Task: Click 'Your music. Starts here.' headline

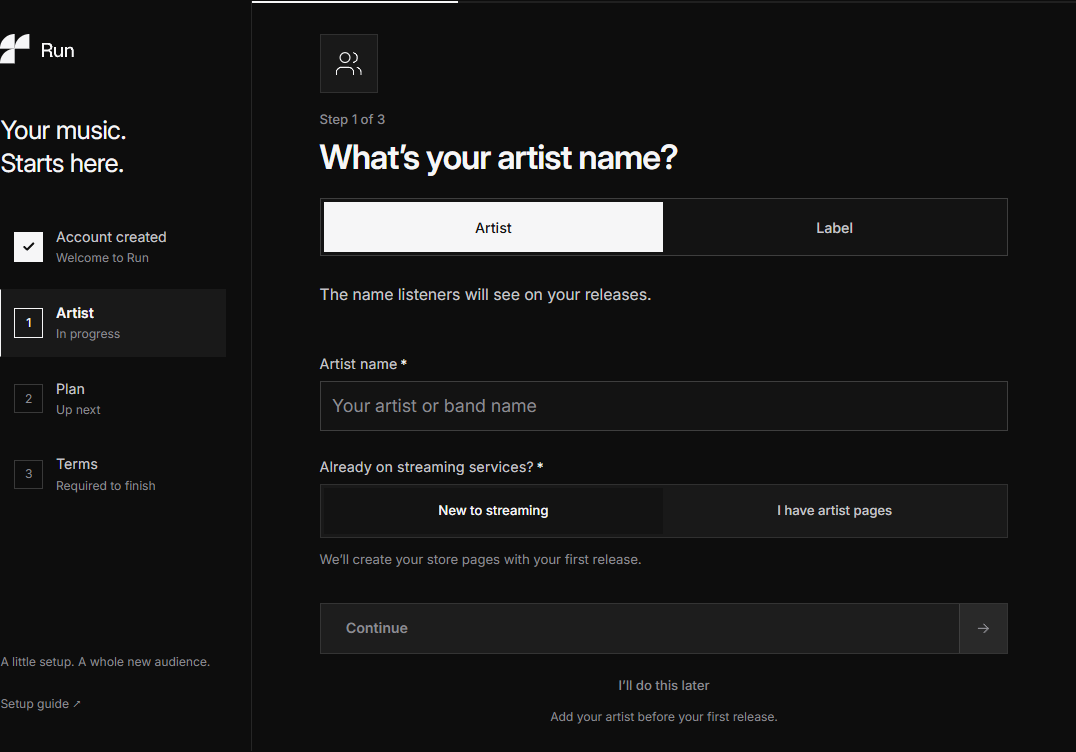Action: [x=63, y=147]
